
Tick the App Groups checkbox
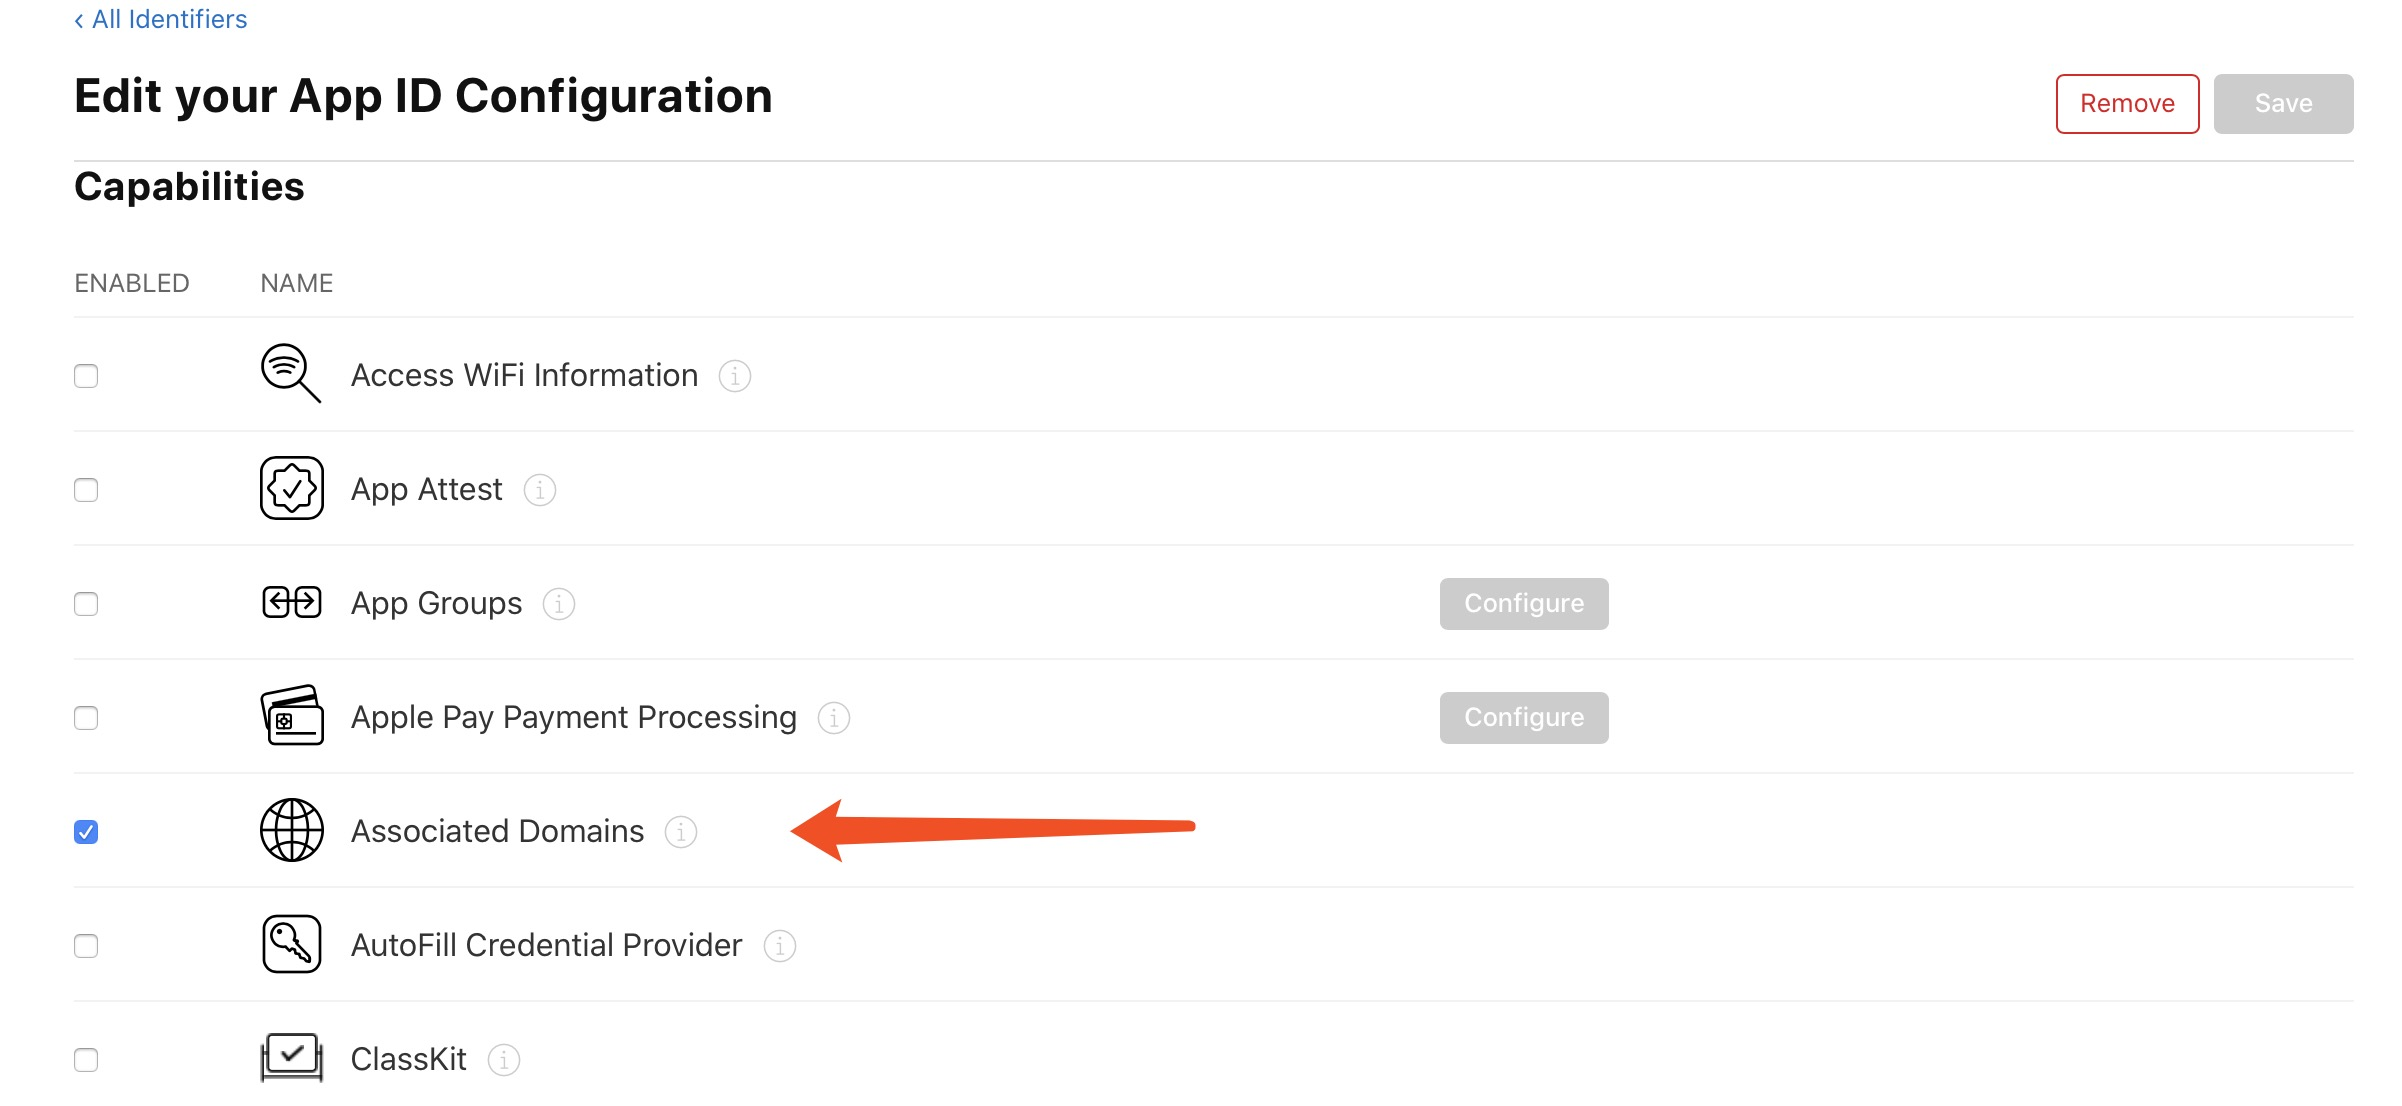(x=86, y=604)
